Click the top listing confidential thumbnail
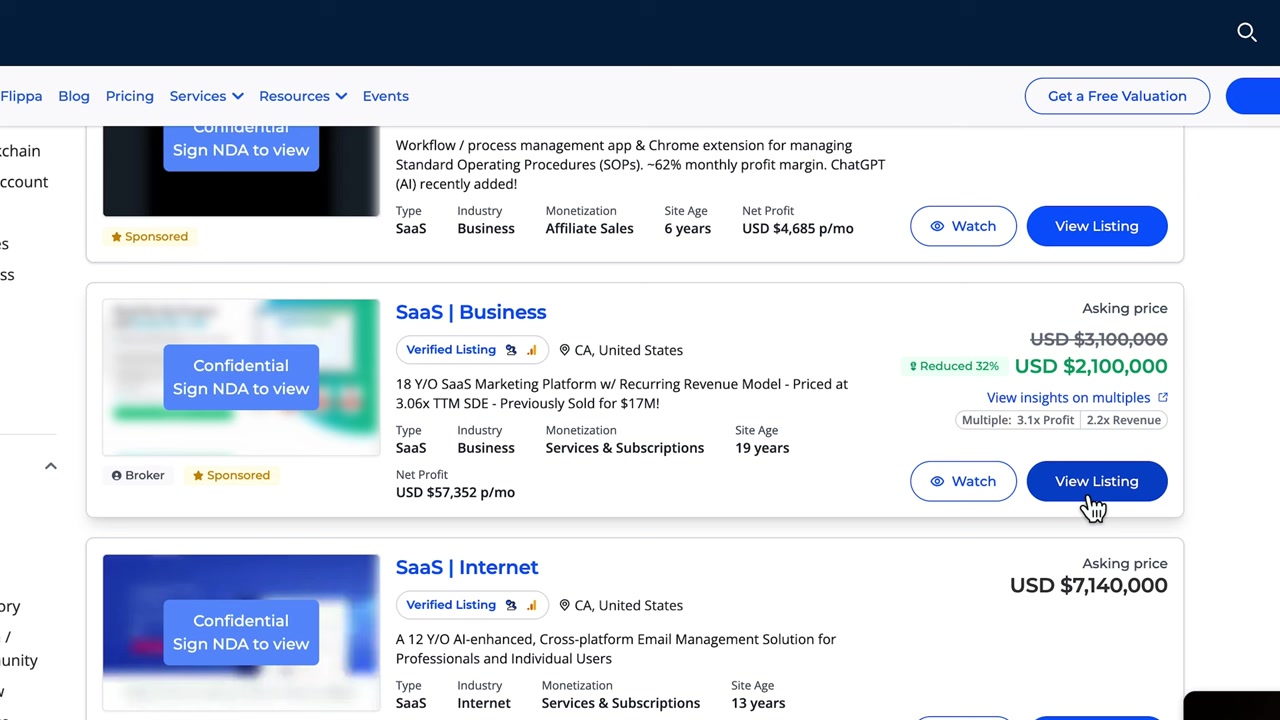Screen dimensions: 1280x720 pyautogui.click(x=241, y=170)
